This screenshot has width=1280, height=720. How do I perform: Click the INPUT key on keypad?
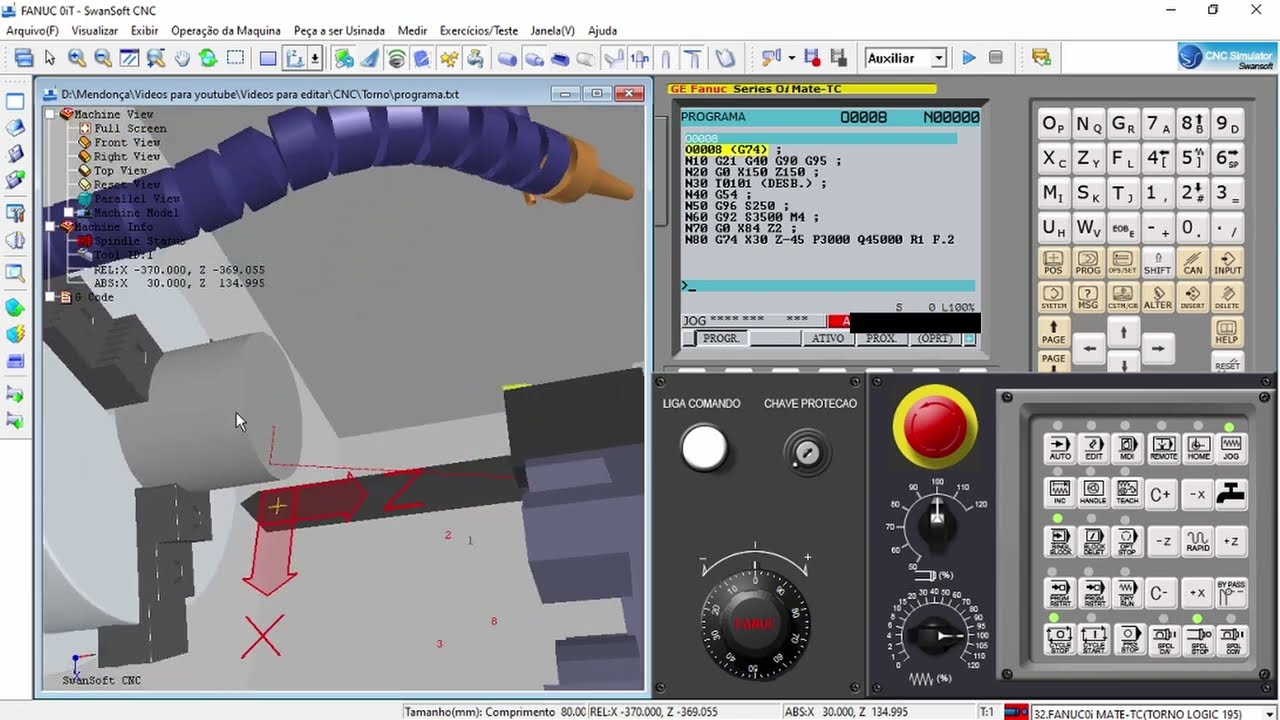[1227, 263]
